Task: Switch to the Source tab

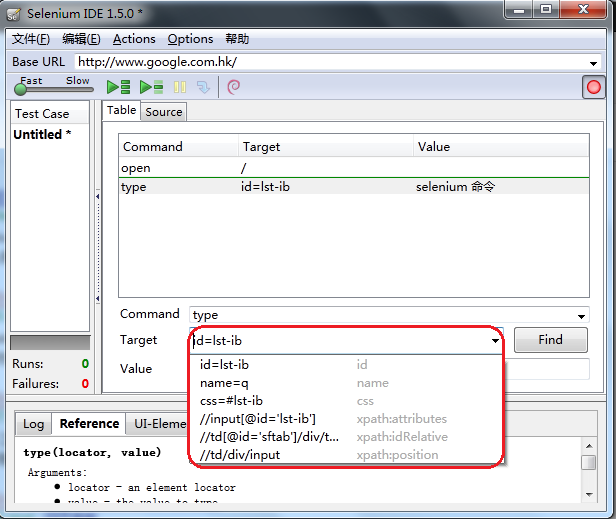Action: (x=164, y=112)
